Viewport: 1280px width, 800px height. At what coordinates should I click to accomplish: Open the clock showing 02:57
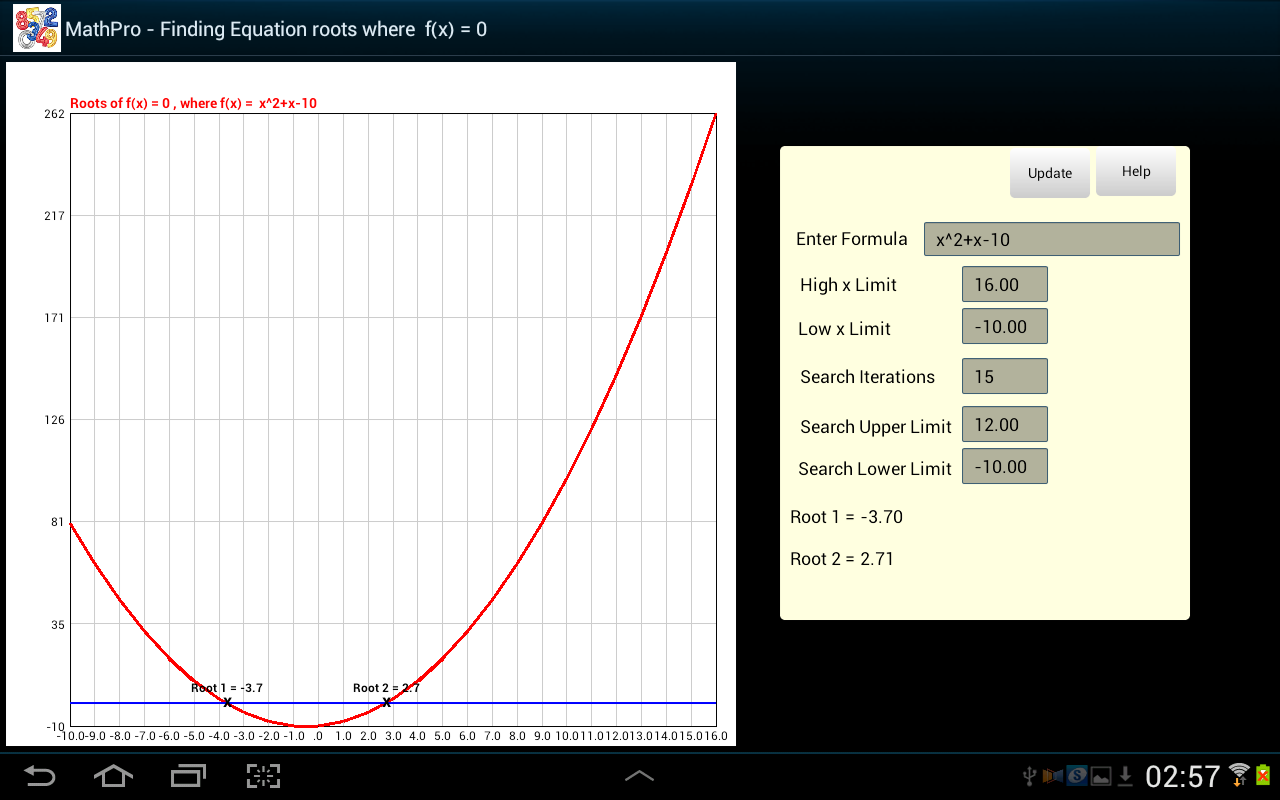[1183, 776]
